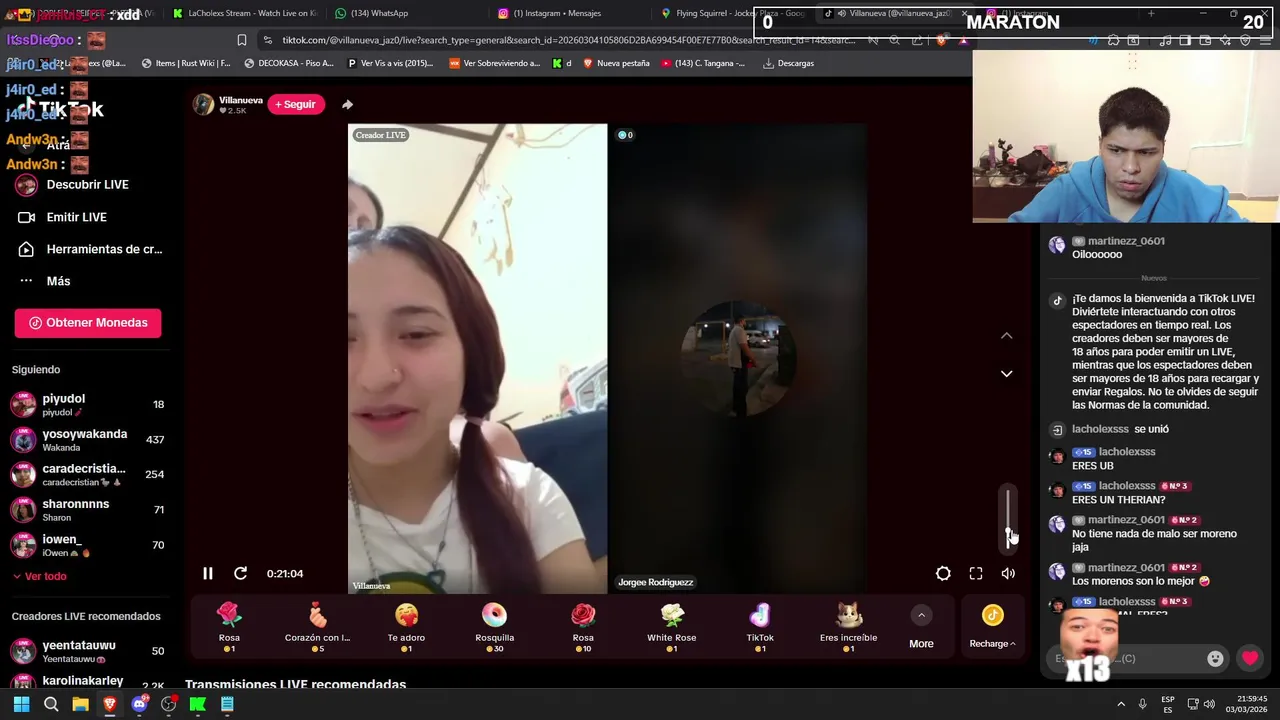Open recommended creator yeentatauwu
Screen dimensions: 1280x720
(x=88, y=651)
